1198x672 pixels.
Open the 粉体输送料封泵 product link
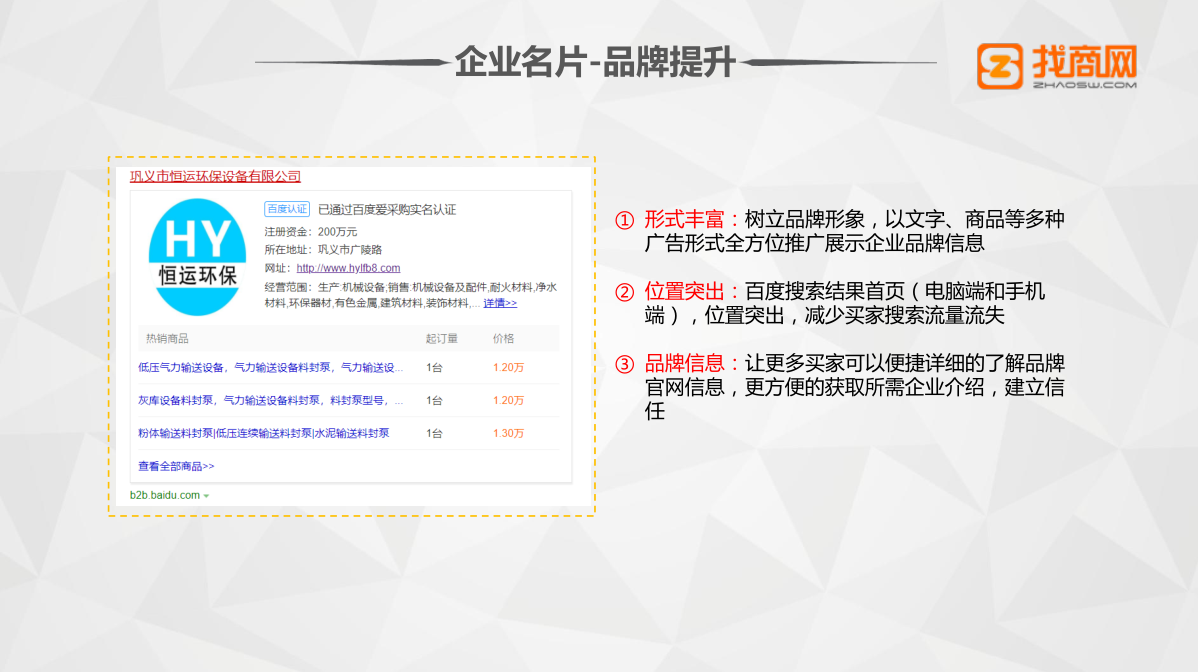point(263,433)
